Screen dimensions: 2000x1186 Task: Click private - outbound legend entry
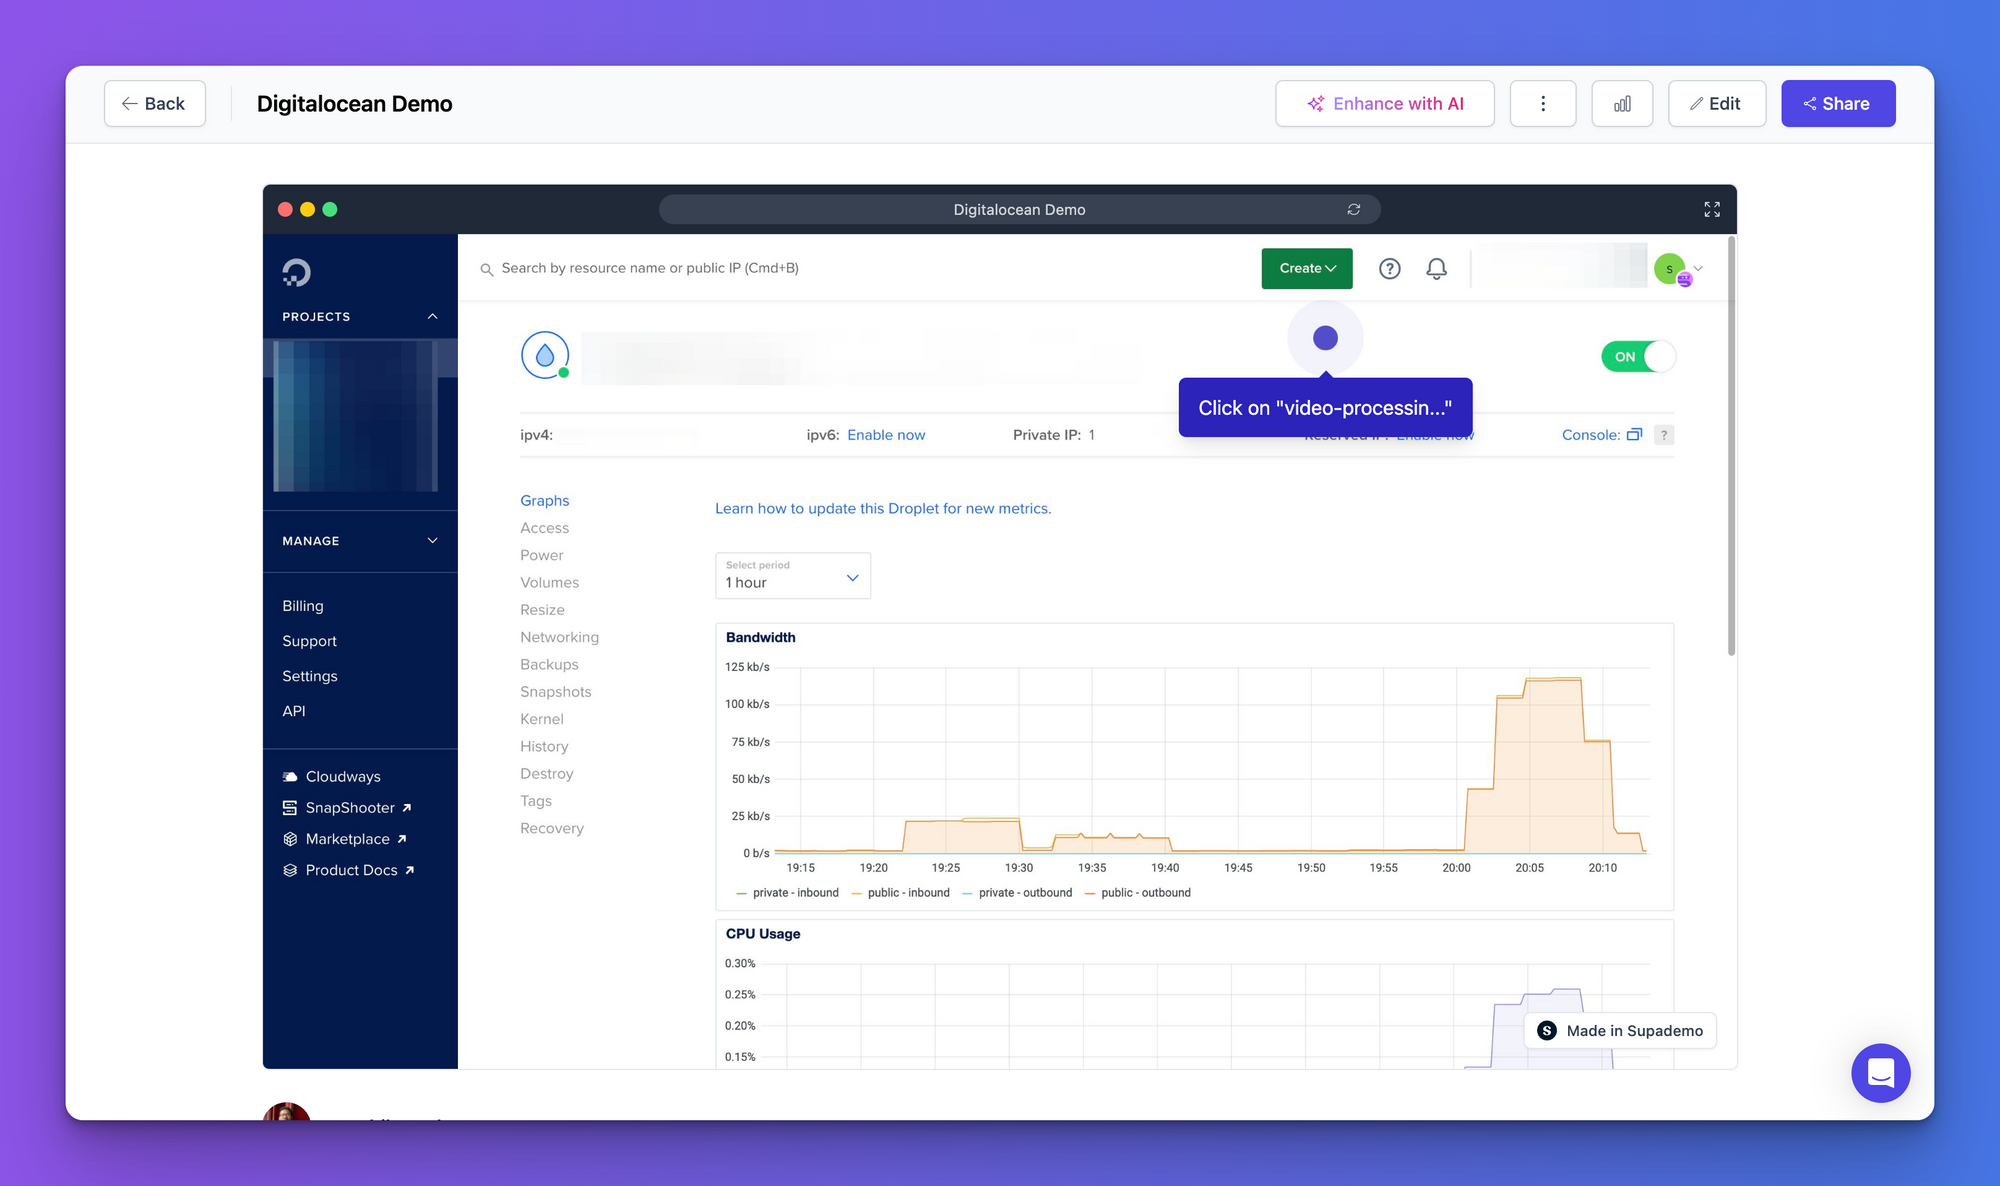pos(1017,893)
